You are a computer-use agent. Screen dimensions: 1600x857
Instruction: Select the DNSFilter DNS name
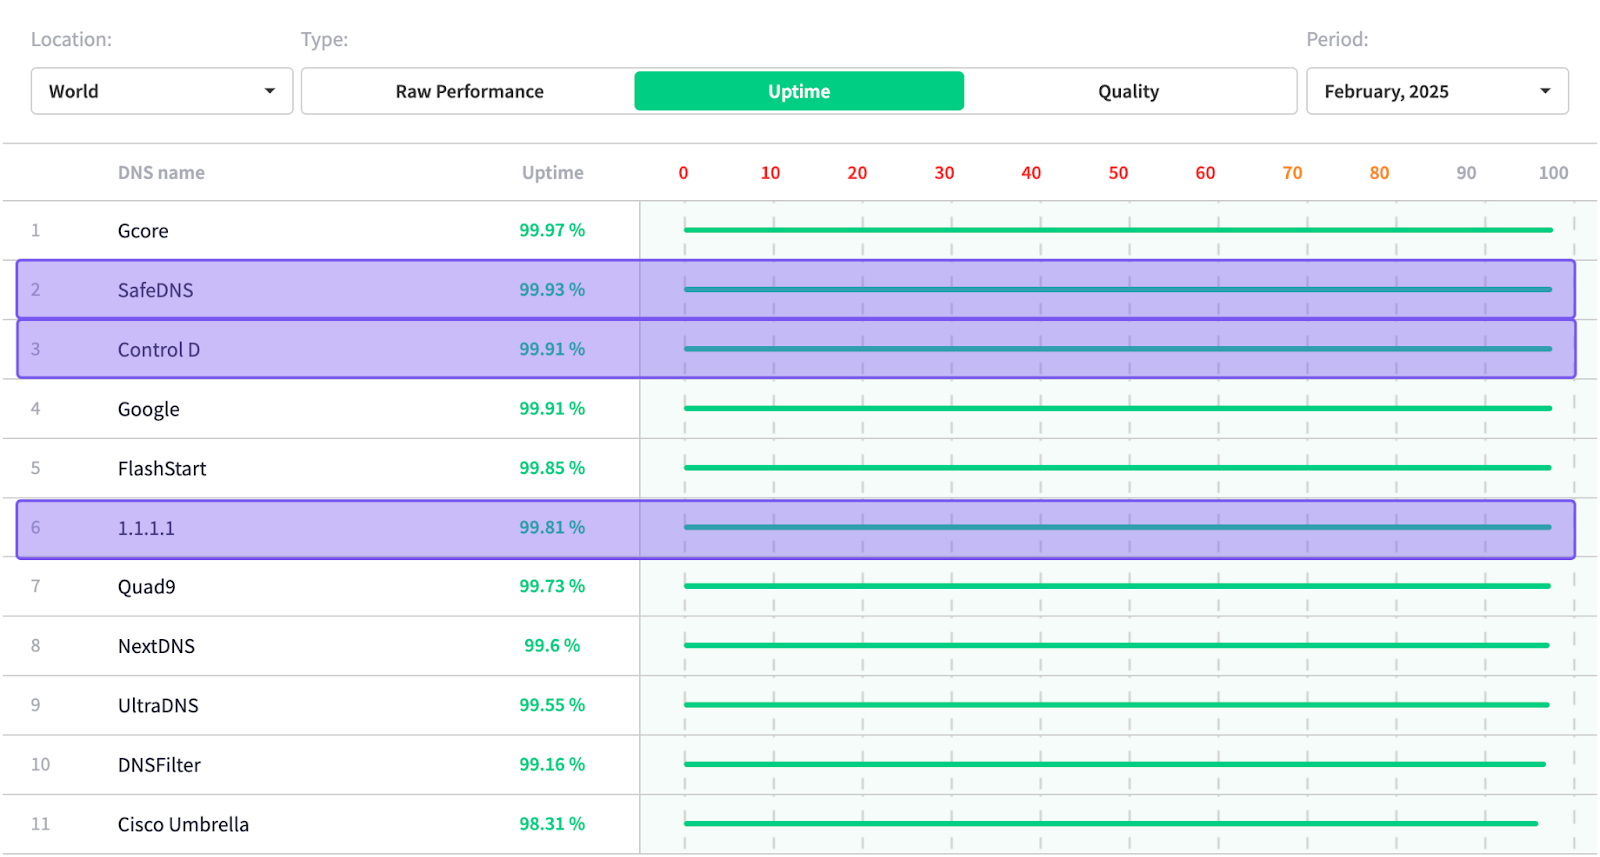pyautogui.click(x=159, y=765)
